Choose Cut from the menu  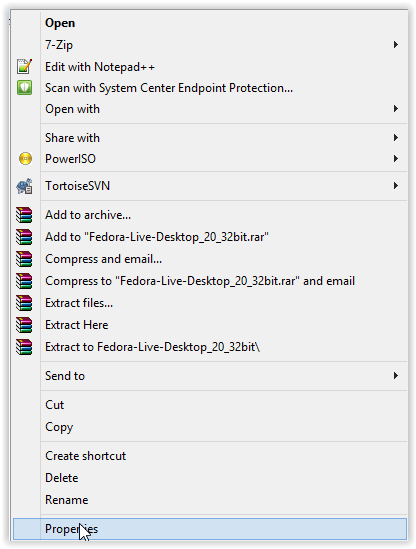point(210,405)
